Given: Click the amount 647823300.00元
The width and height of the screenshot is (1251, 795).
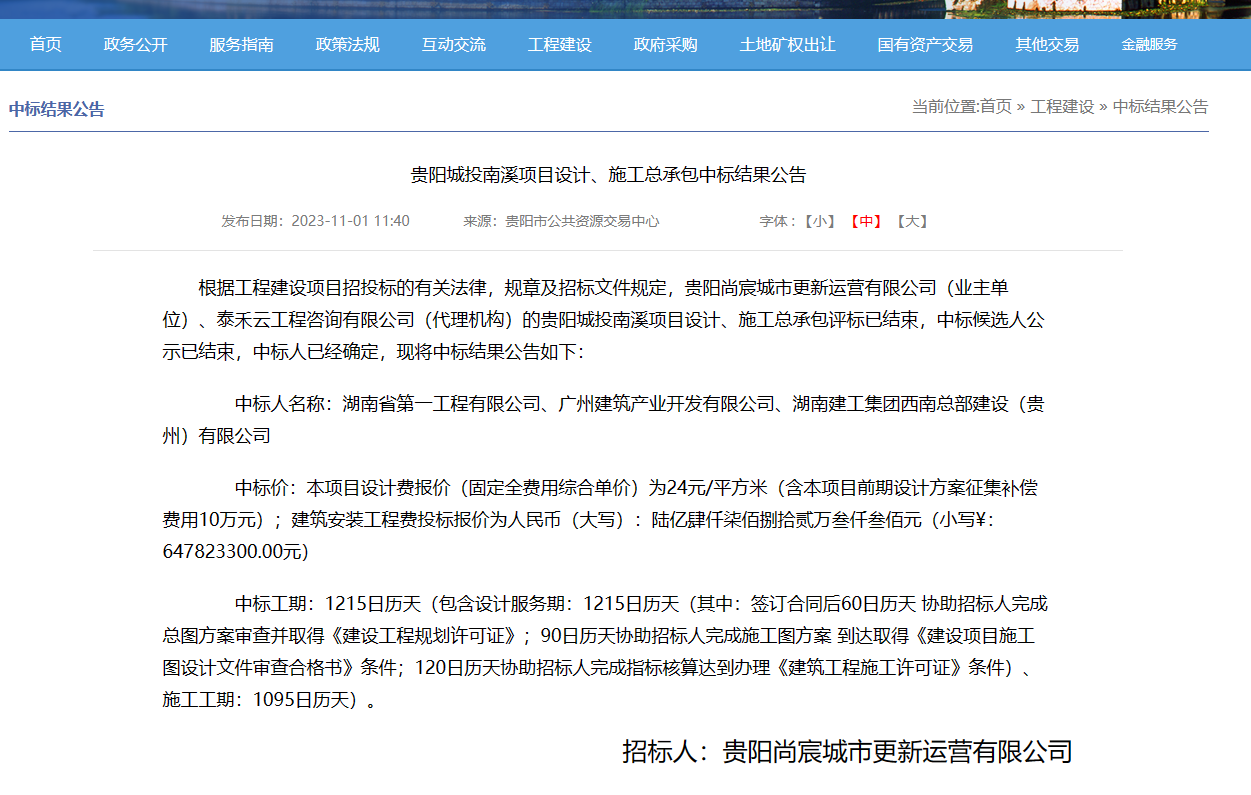Looking at the screenshot, I should click(x=235, y=551).
